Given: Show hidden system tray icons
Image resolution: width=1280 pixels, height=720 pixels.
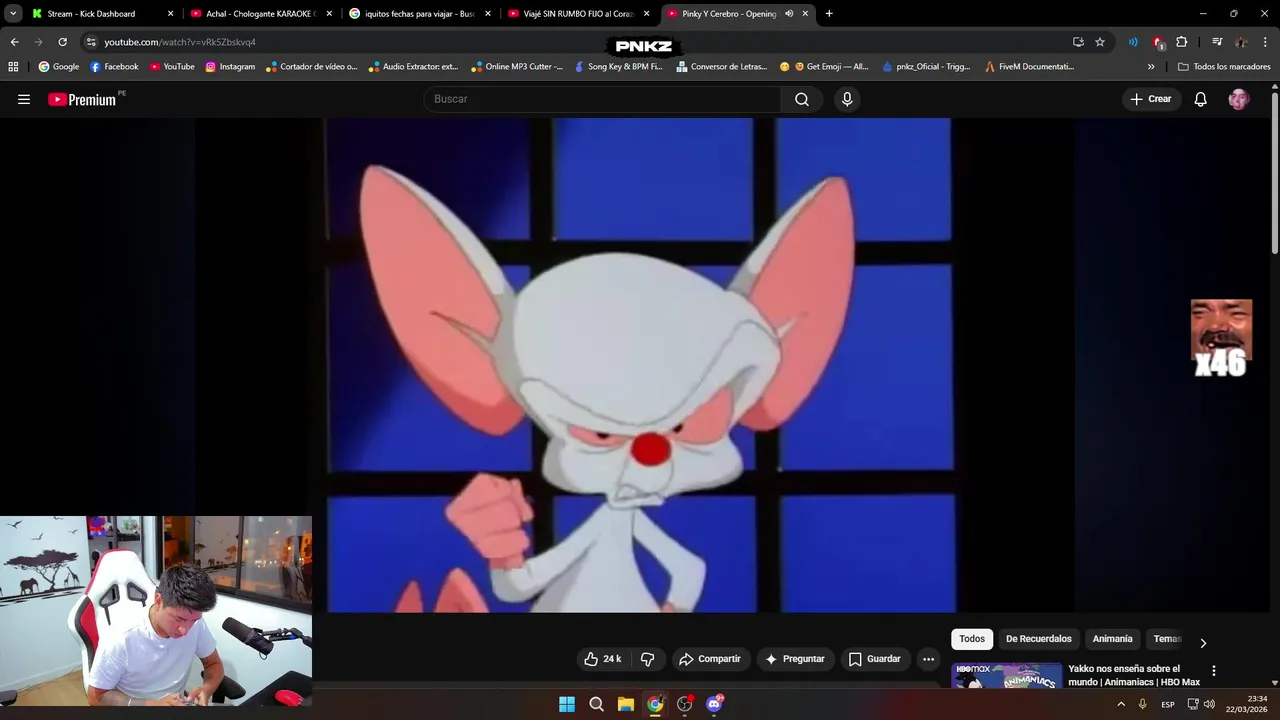Looking at the screenshot, I should click(x=1121, y=704).
